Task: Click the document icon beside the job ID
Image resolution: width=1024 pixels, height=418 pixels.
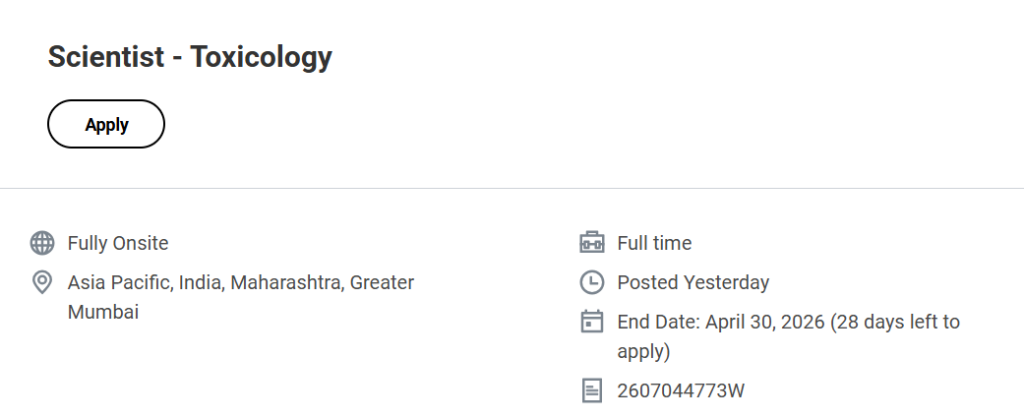Action: pos(592,390)
